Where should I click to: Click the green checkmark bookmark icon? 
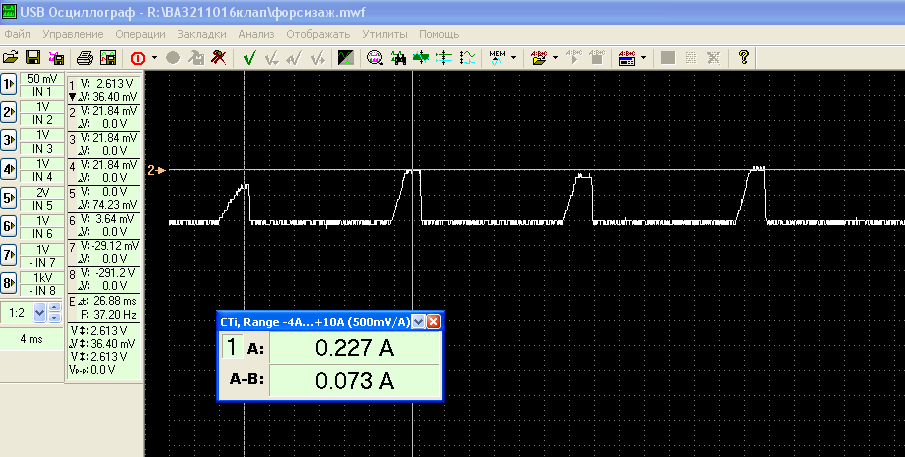click(249, 58)
